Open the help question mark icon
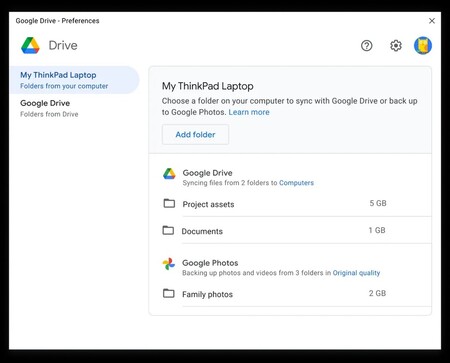This screenshot has width=450, height=363. [x=367, y=46]
